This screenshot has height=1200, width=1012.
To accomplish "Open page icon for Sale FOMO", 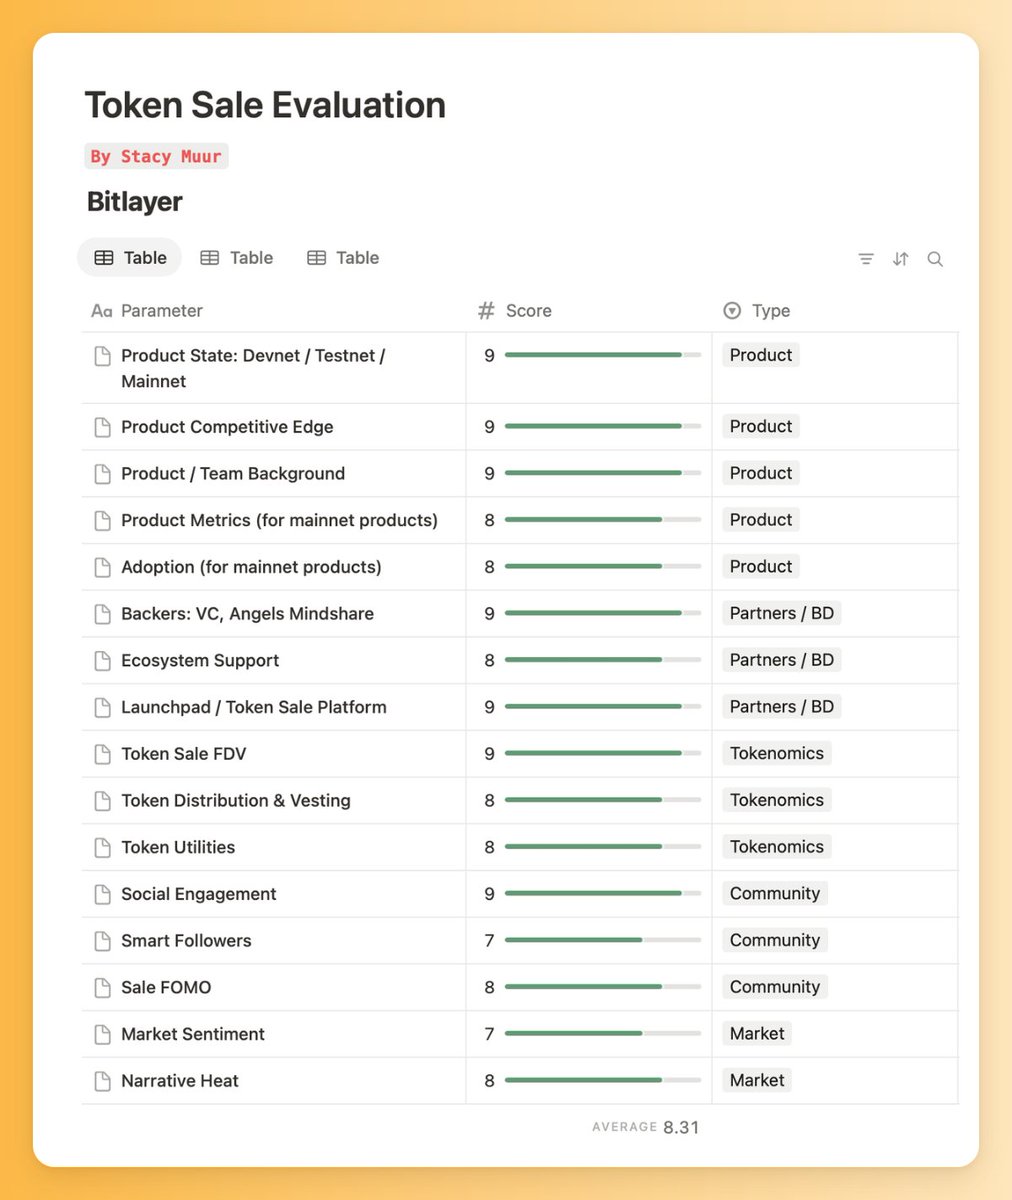I will coord(102,988).
